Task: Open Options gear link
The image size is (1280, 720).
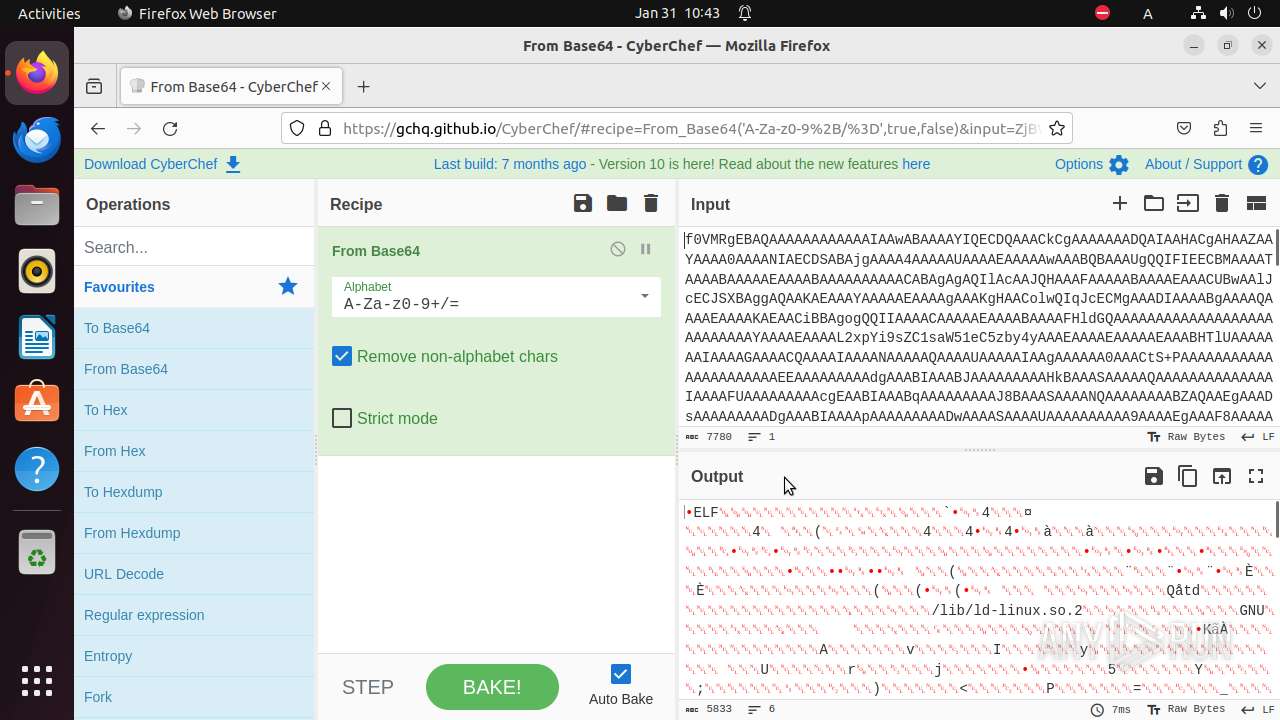Action: click(x=1091, y=164)
